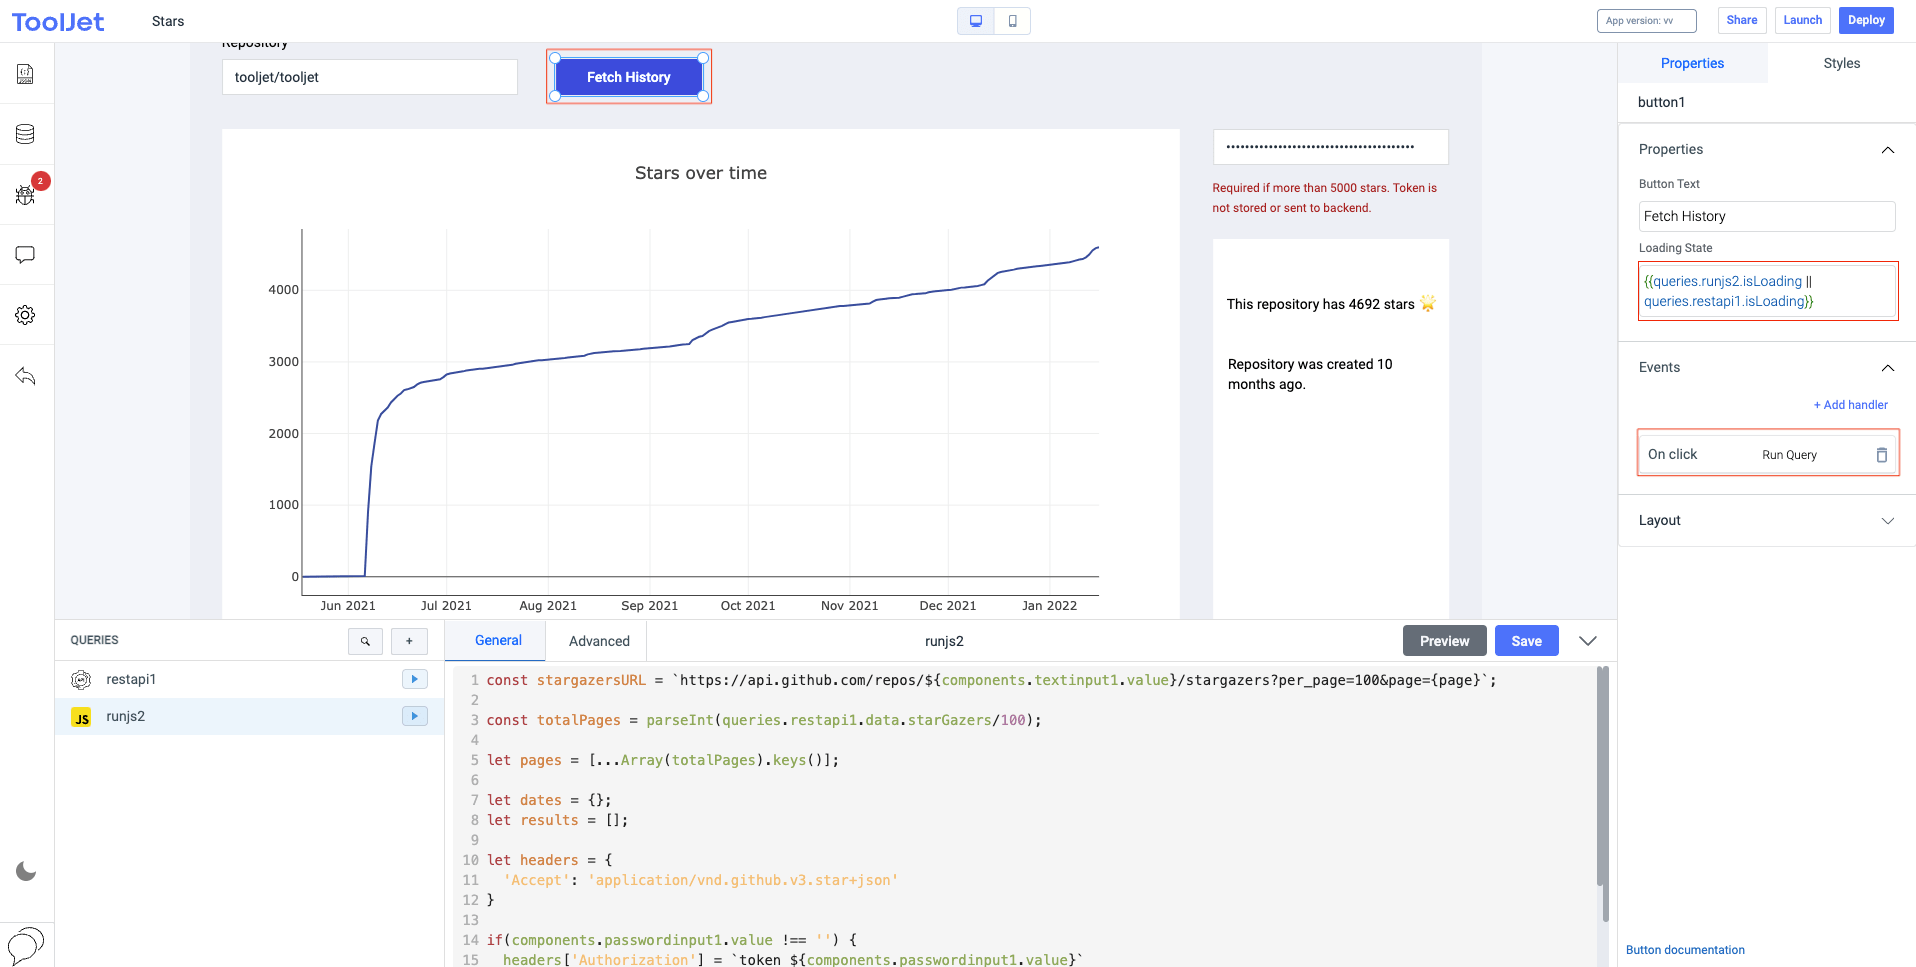The height and width of the screenshot is (967, 1916).
Task: Switch to the Styles tab
Action: click(1841, 63)
